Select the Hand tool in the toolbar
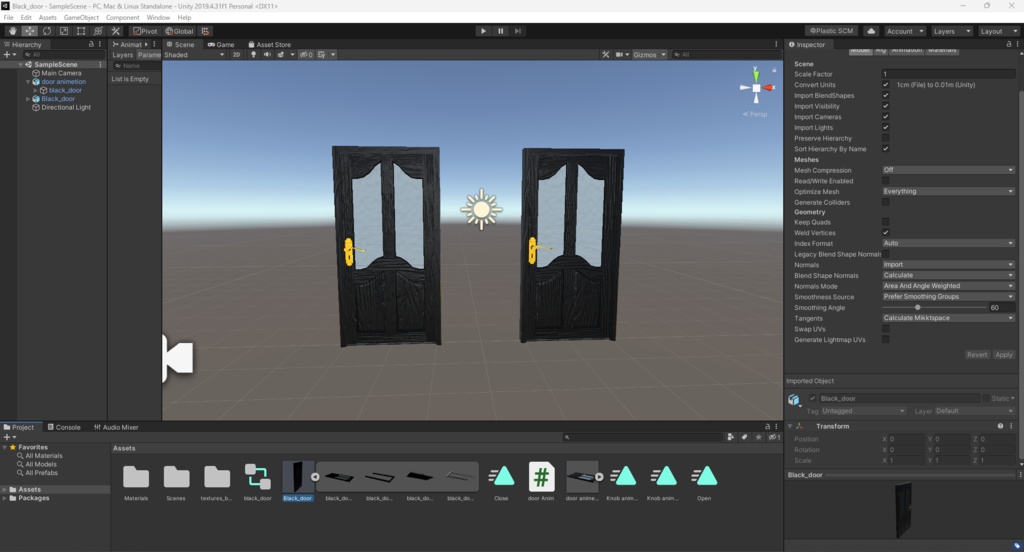This screenshot has height=552, width=1024. click(x=12, y=31)
